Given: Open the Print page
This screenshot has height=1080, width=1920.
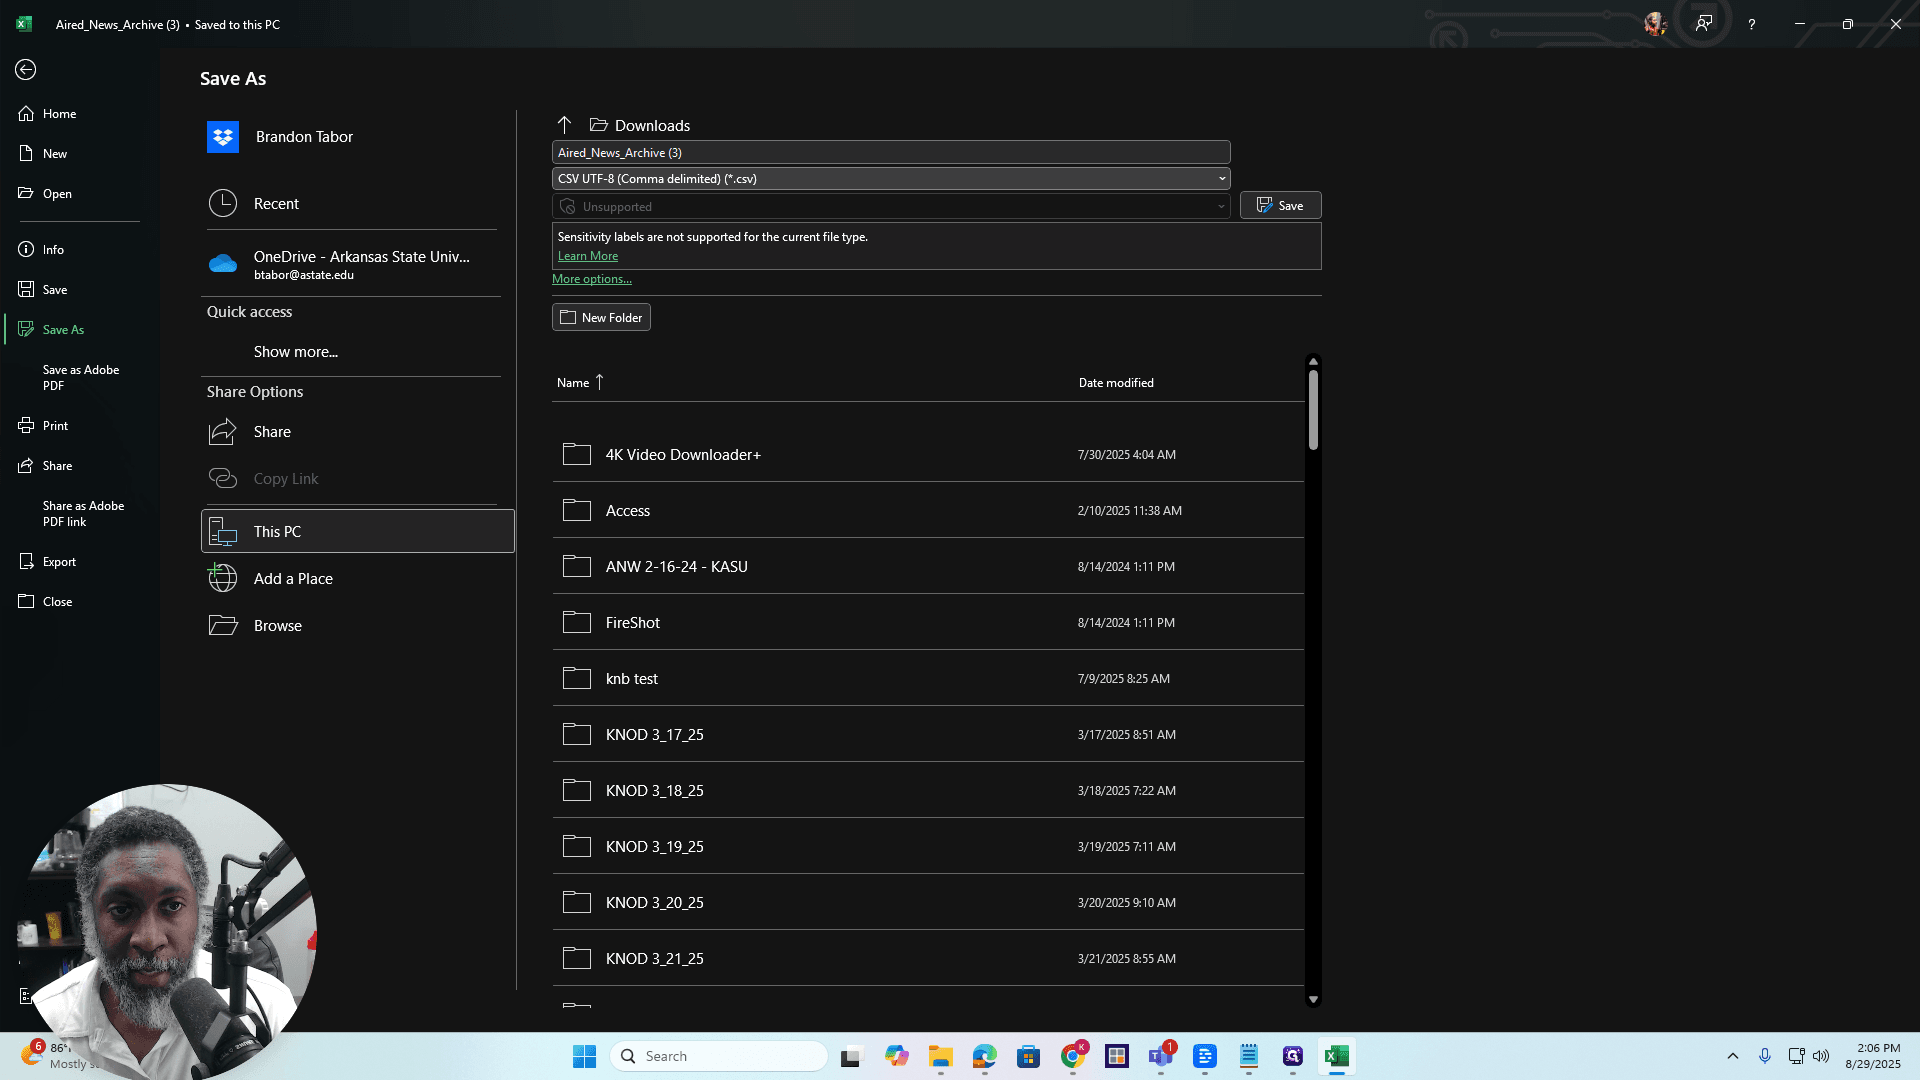Looking at the screenshot, I should point(80,426).
